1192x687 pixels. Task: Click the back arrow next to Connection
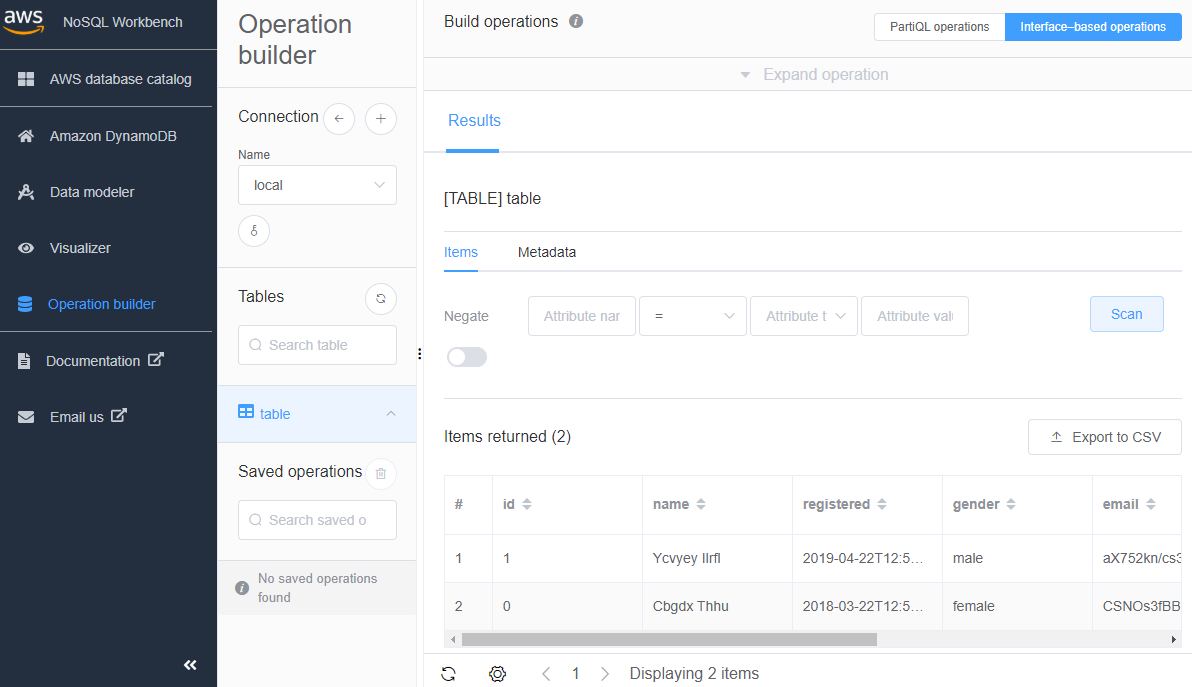point(339,119)
